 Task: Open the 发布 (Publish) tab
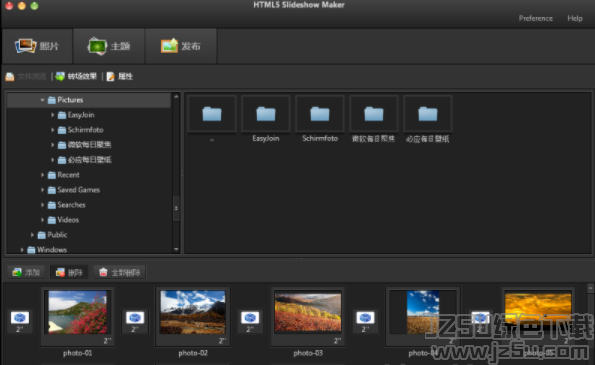(181, 46)
